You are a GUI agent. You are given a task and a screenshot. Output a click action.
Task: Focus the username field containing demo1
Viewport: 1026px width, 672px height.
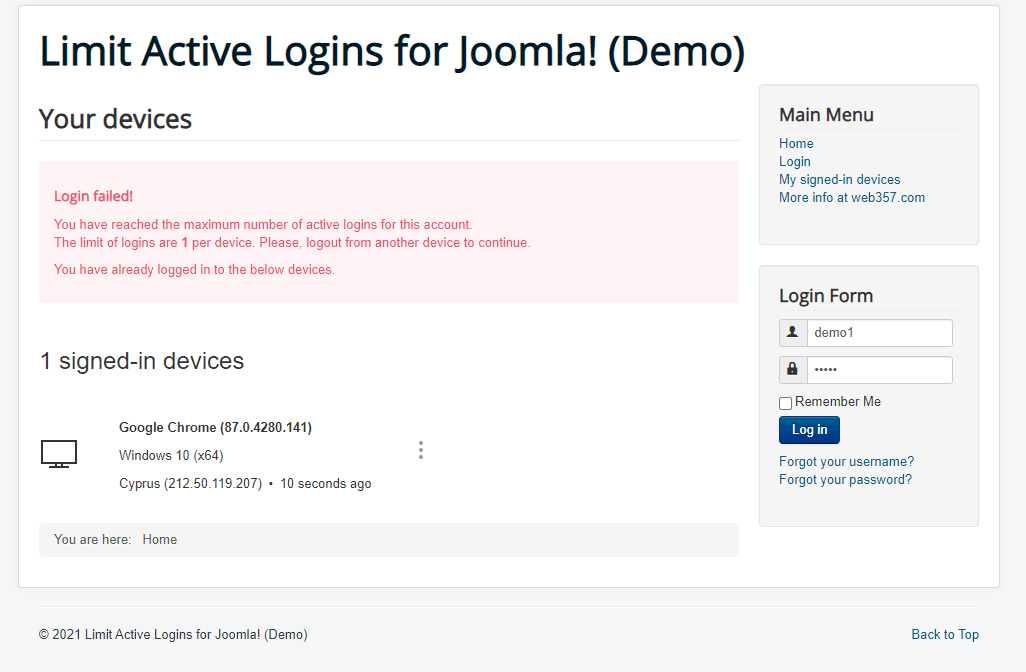[x=879, y=332]
